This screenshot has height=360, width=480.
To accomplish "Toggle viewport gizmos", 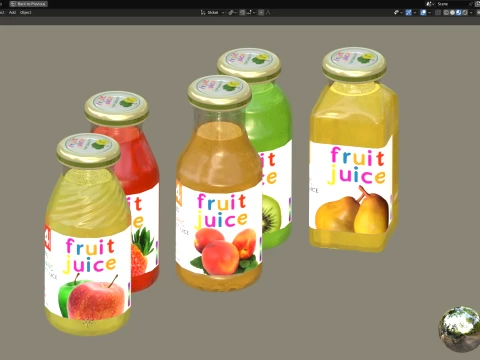I will pos(408,13).
